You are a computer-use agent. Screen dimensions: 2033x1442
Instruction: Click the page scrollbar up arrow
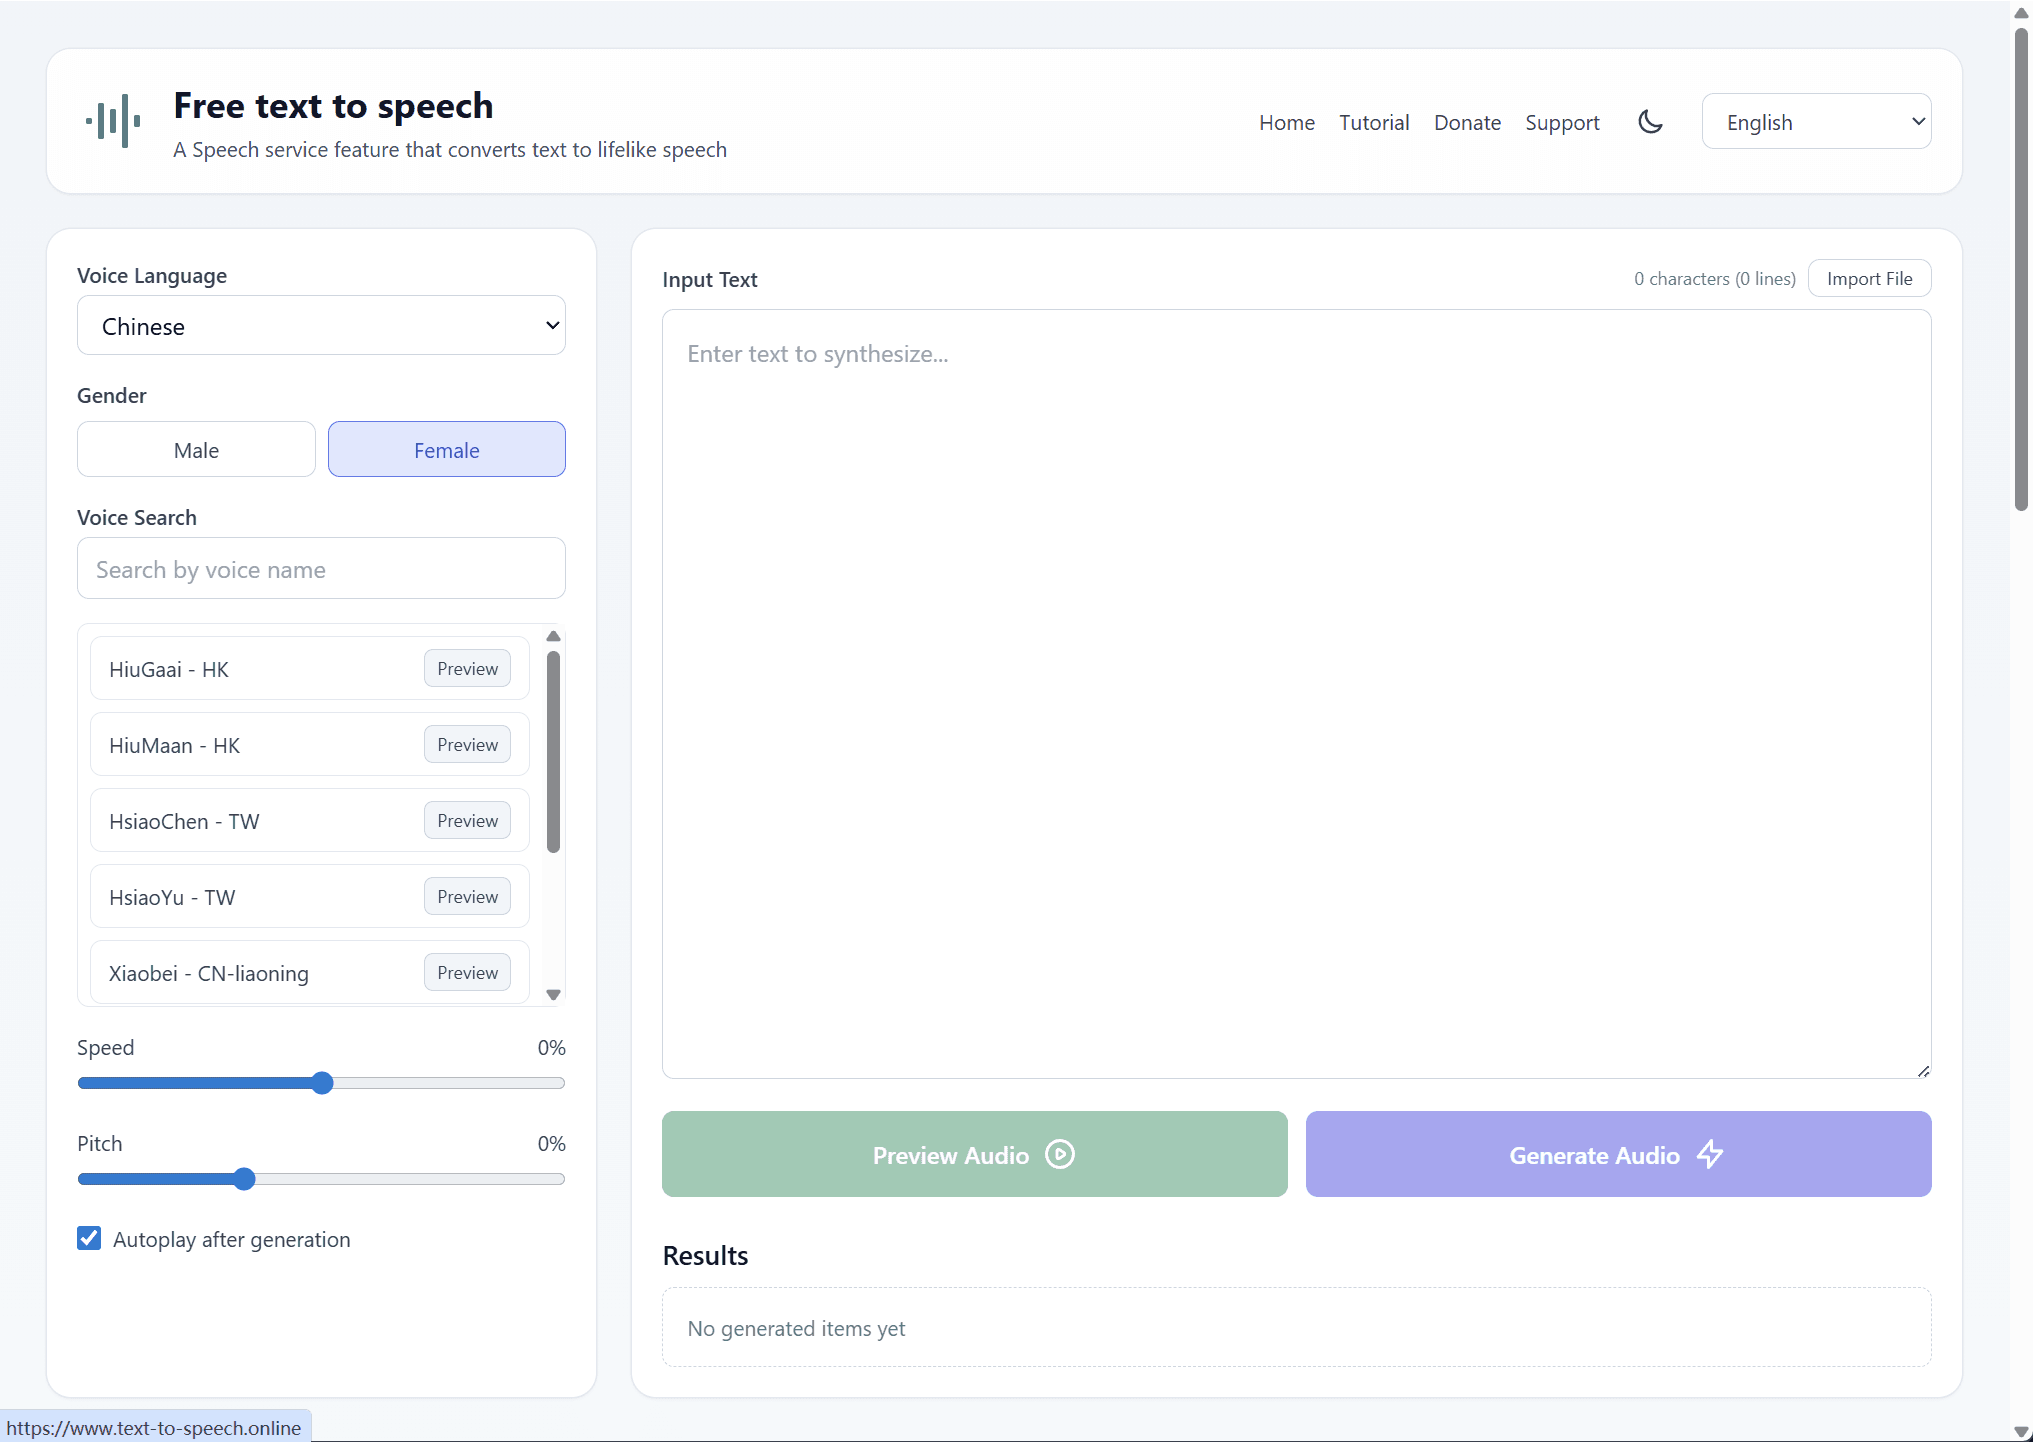(2019, 12)
